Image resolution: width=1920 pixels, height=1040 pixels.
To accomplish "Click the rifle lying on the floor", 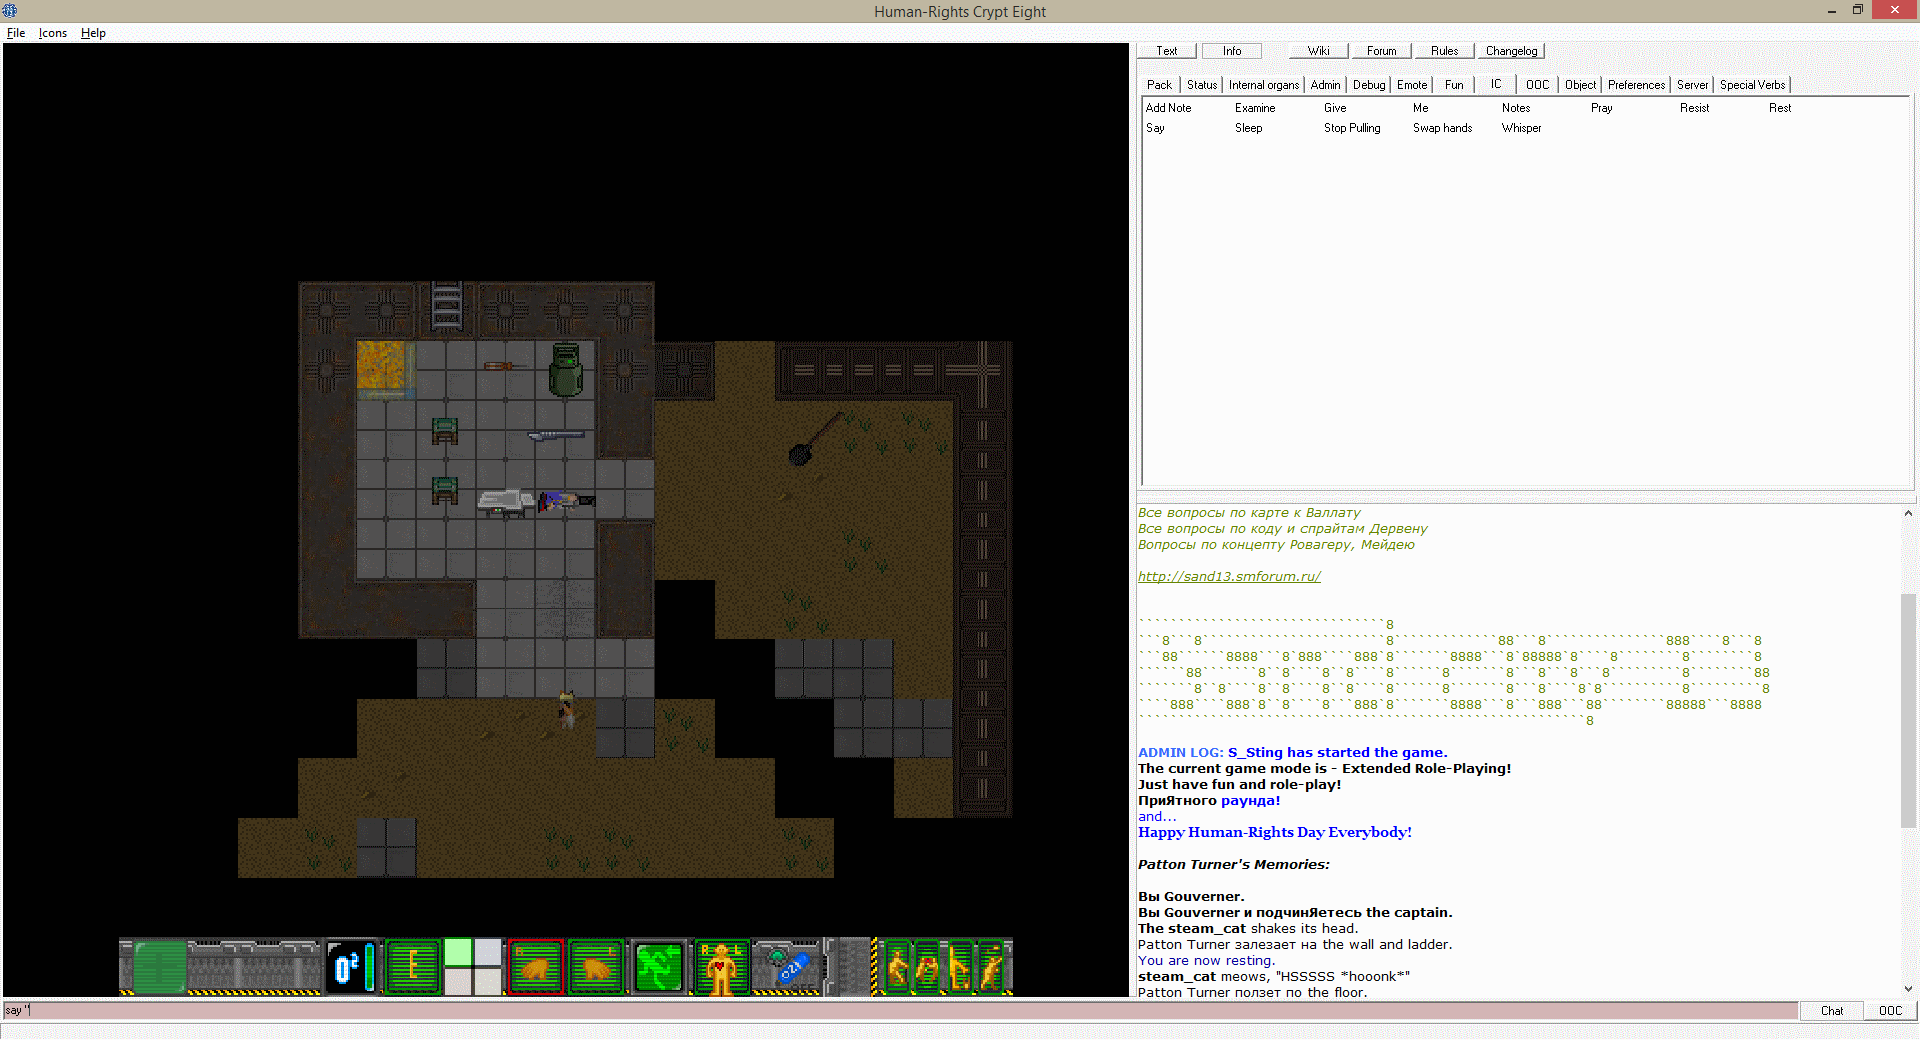I will [556, 435].
